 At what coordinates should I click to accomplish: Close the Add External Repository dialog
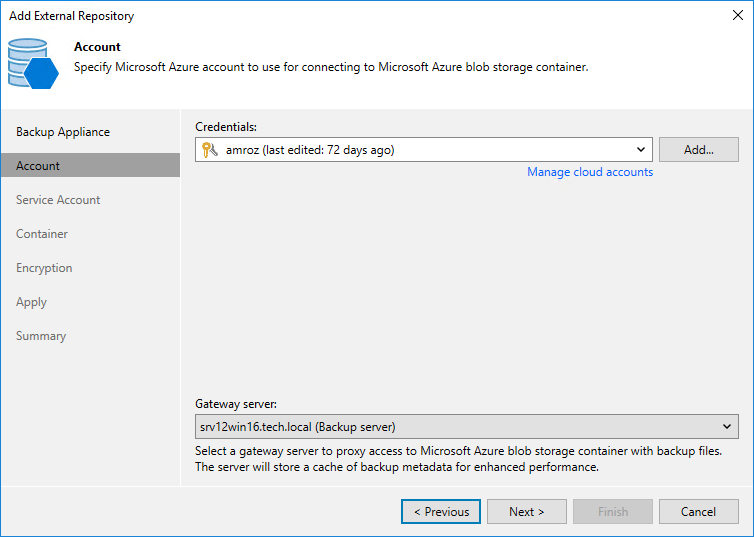point(738,16)
